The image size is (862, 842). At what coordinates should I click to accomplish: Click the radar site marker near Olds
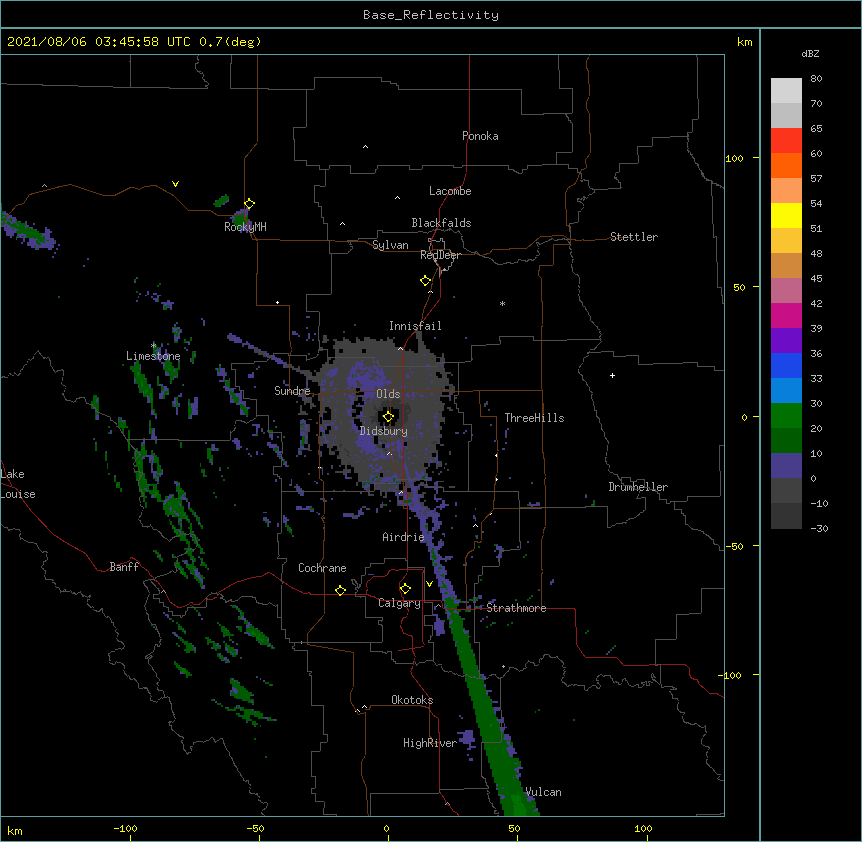tap(388, 417)
